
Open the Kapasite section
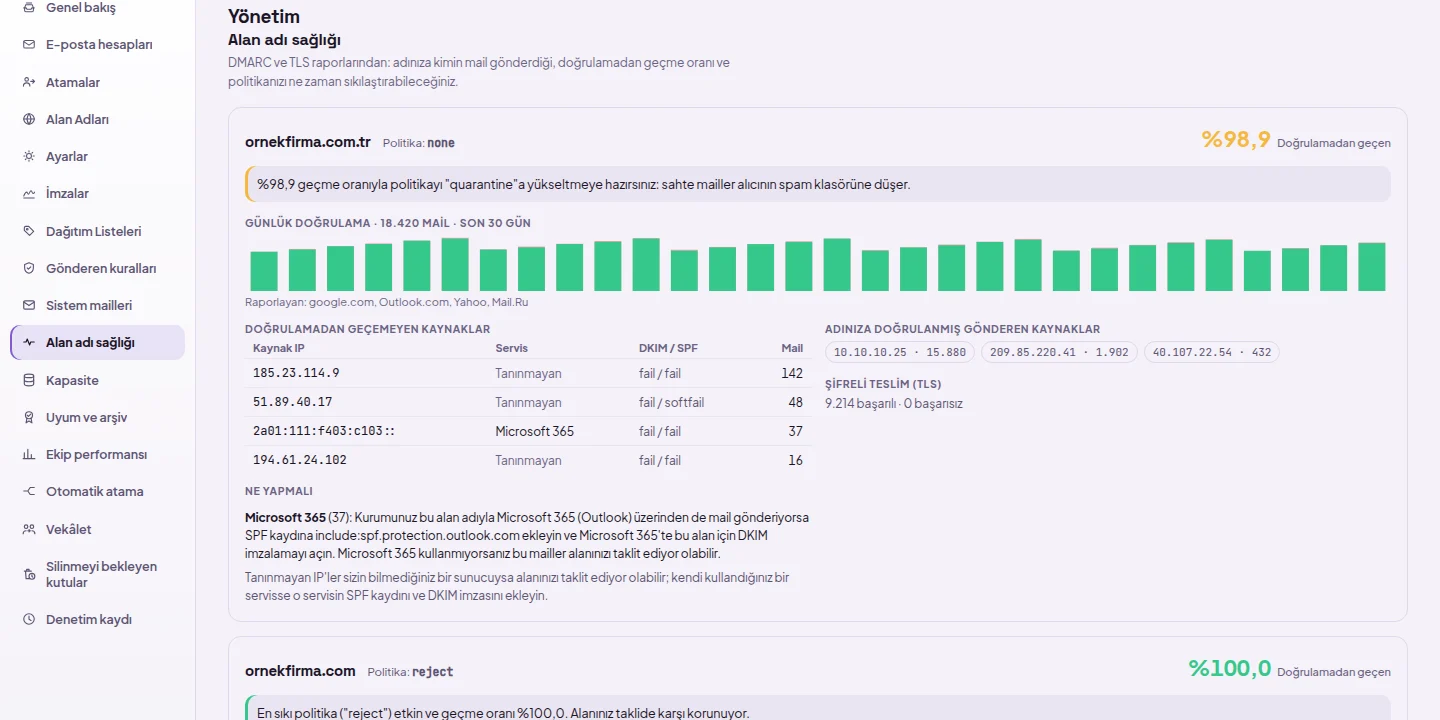(97, 380)
